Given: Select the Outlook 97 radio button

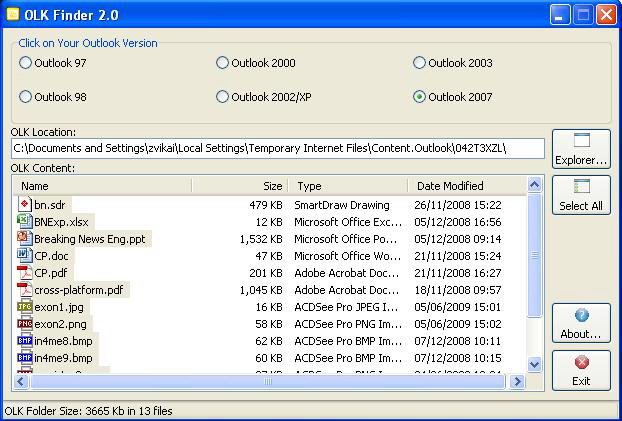Looking at the screenshot, I should [x=25, y=63].
